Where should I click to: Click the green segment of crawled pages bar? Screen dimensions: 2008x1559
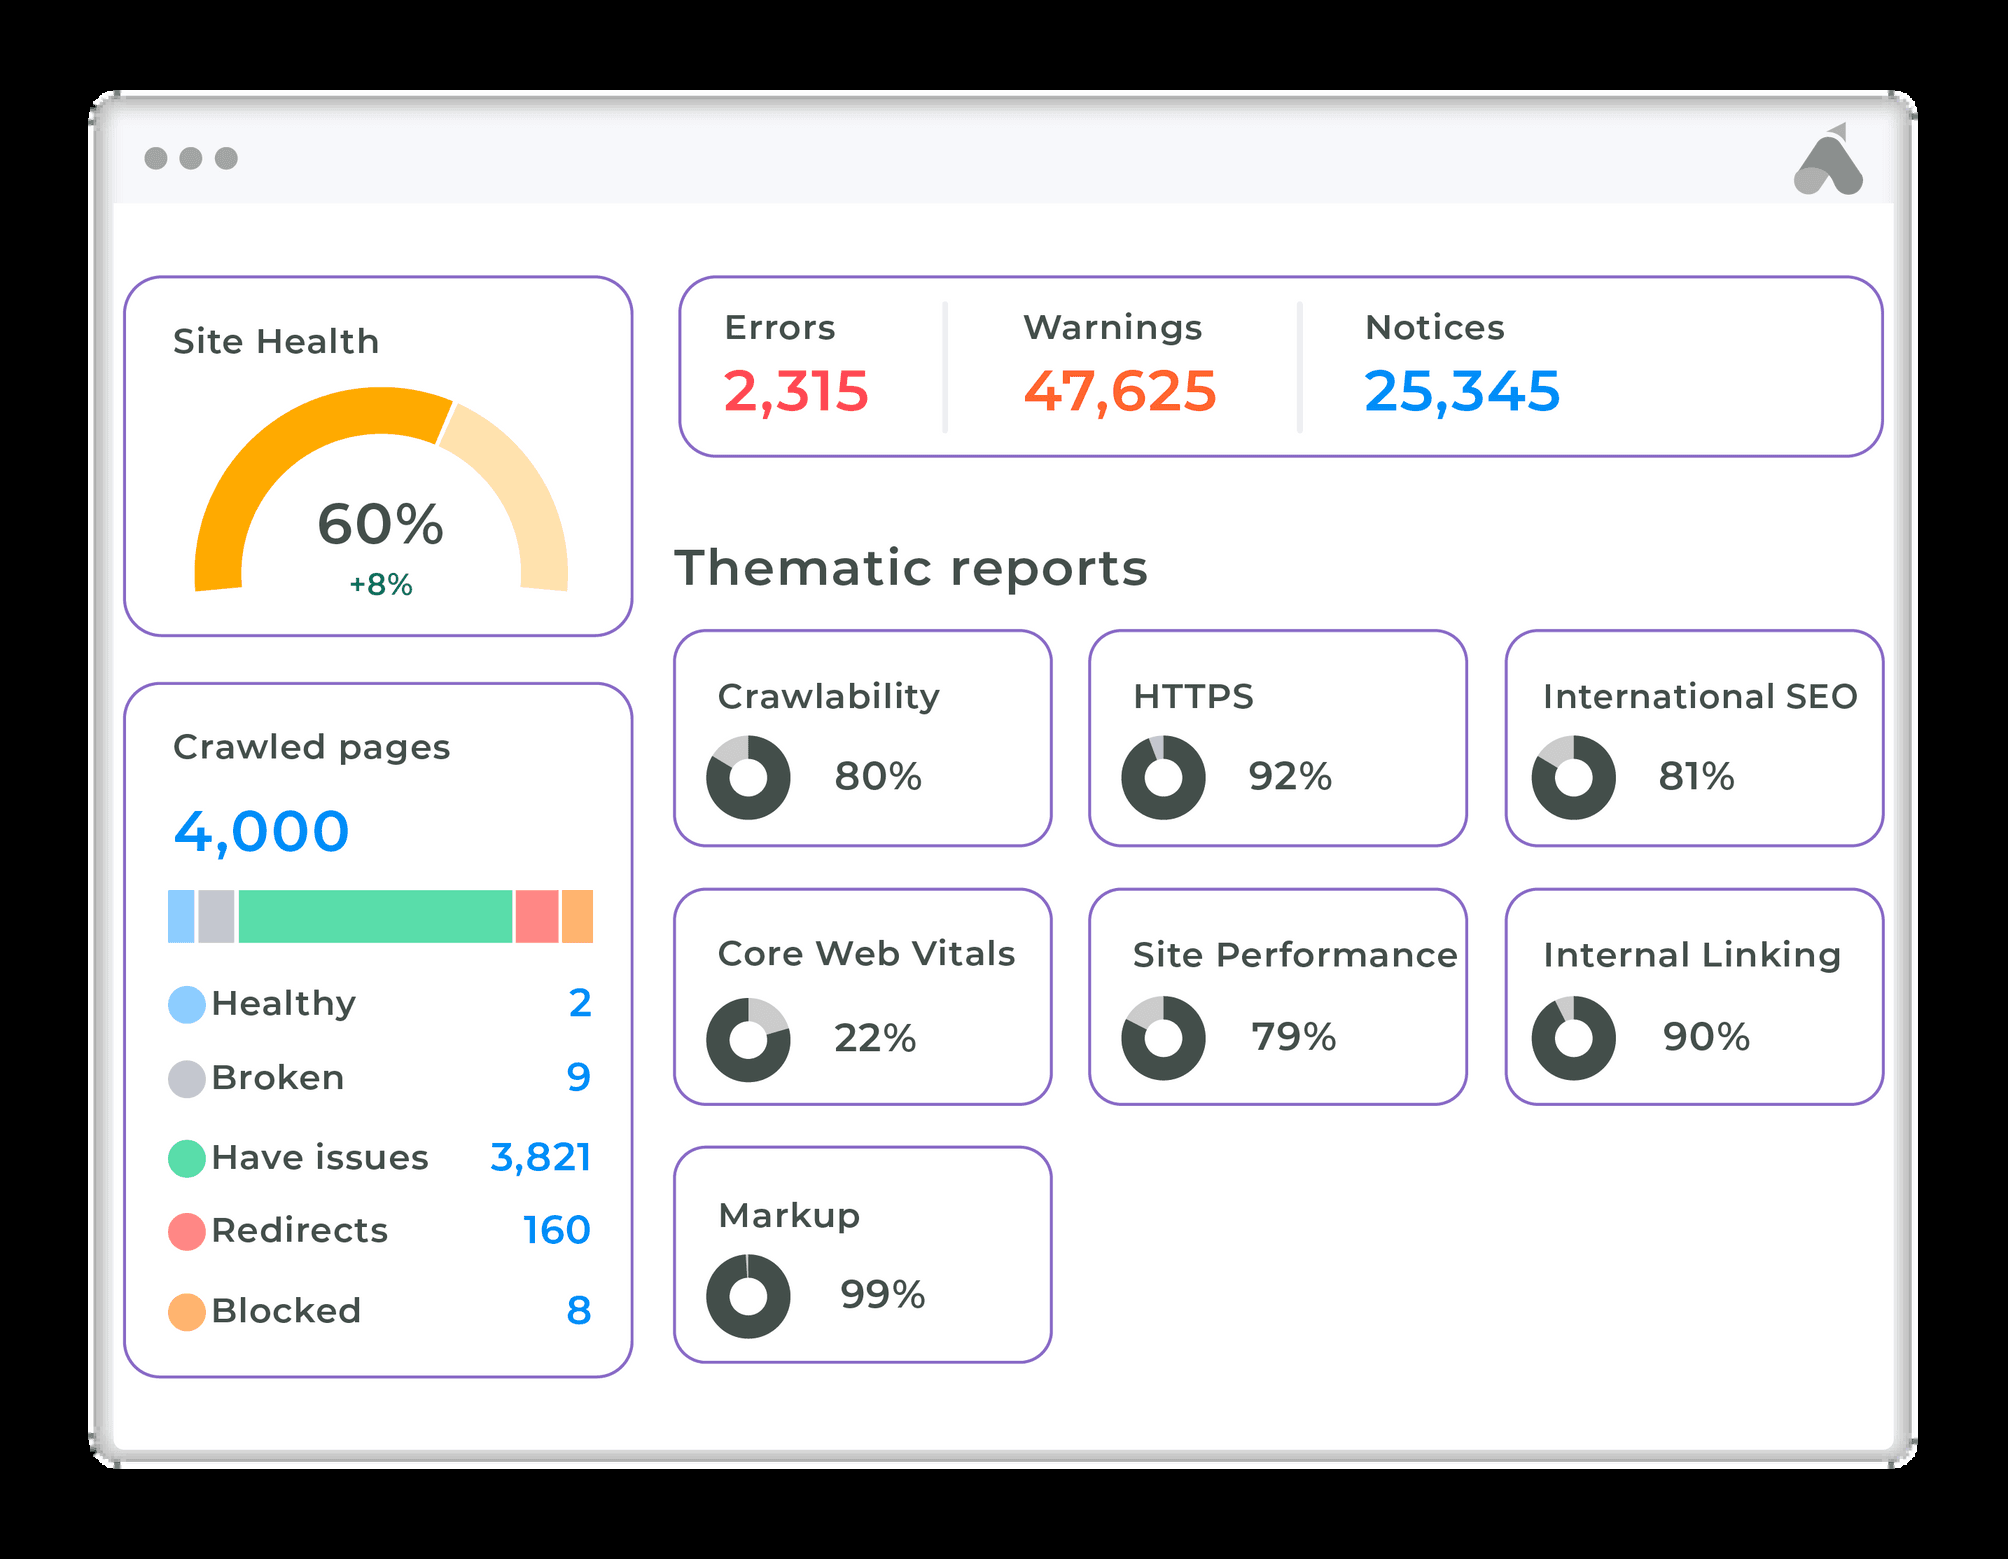pos(375,916)
